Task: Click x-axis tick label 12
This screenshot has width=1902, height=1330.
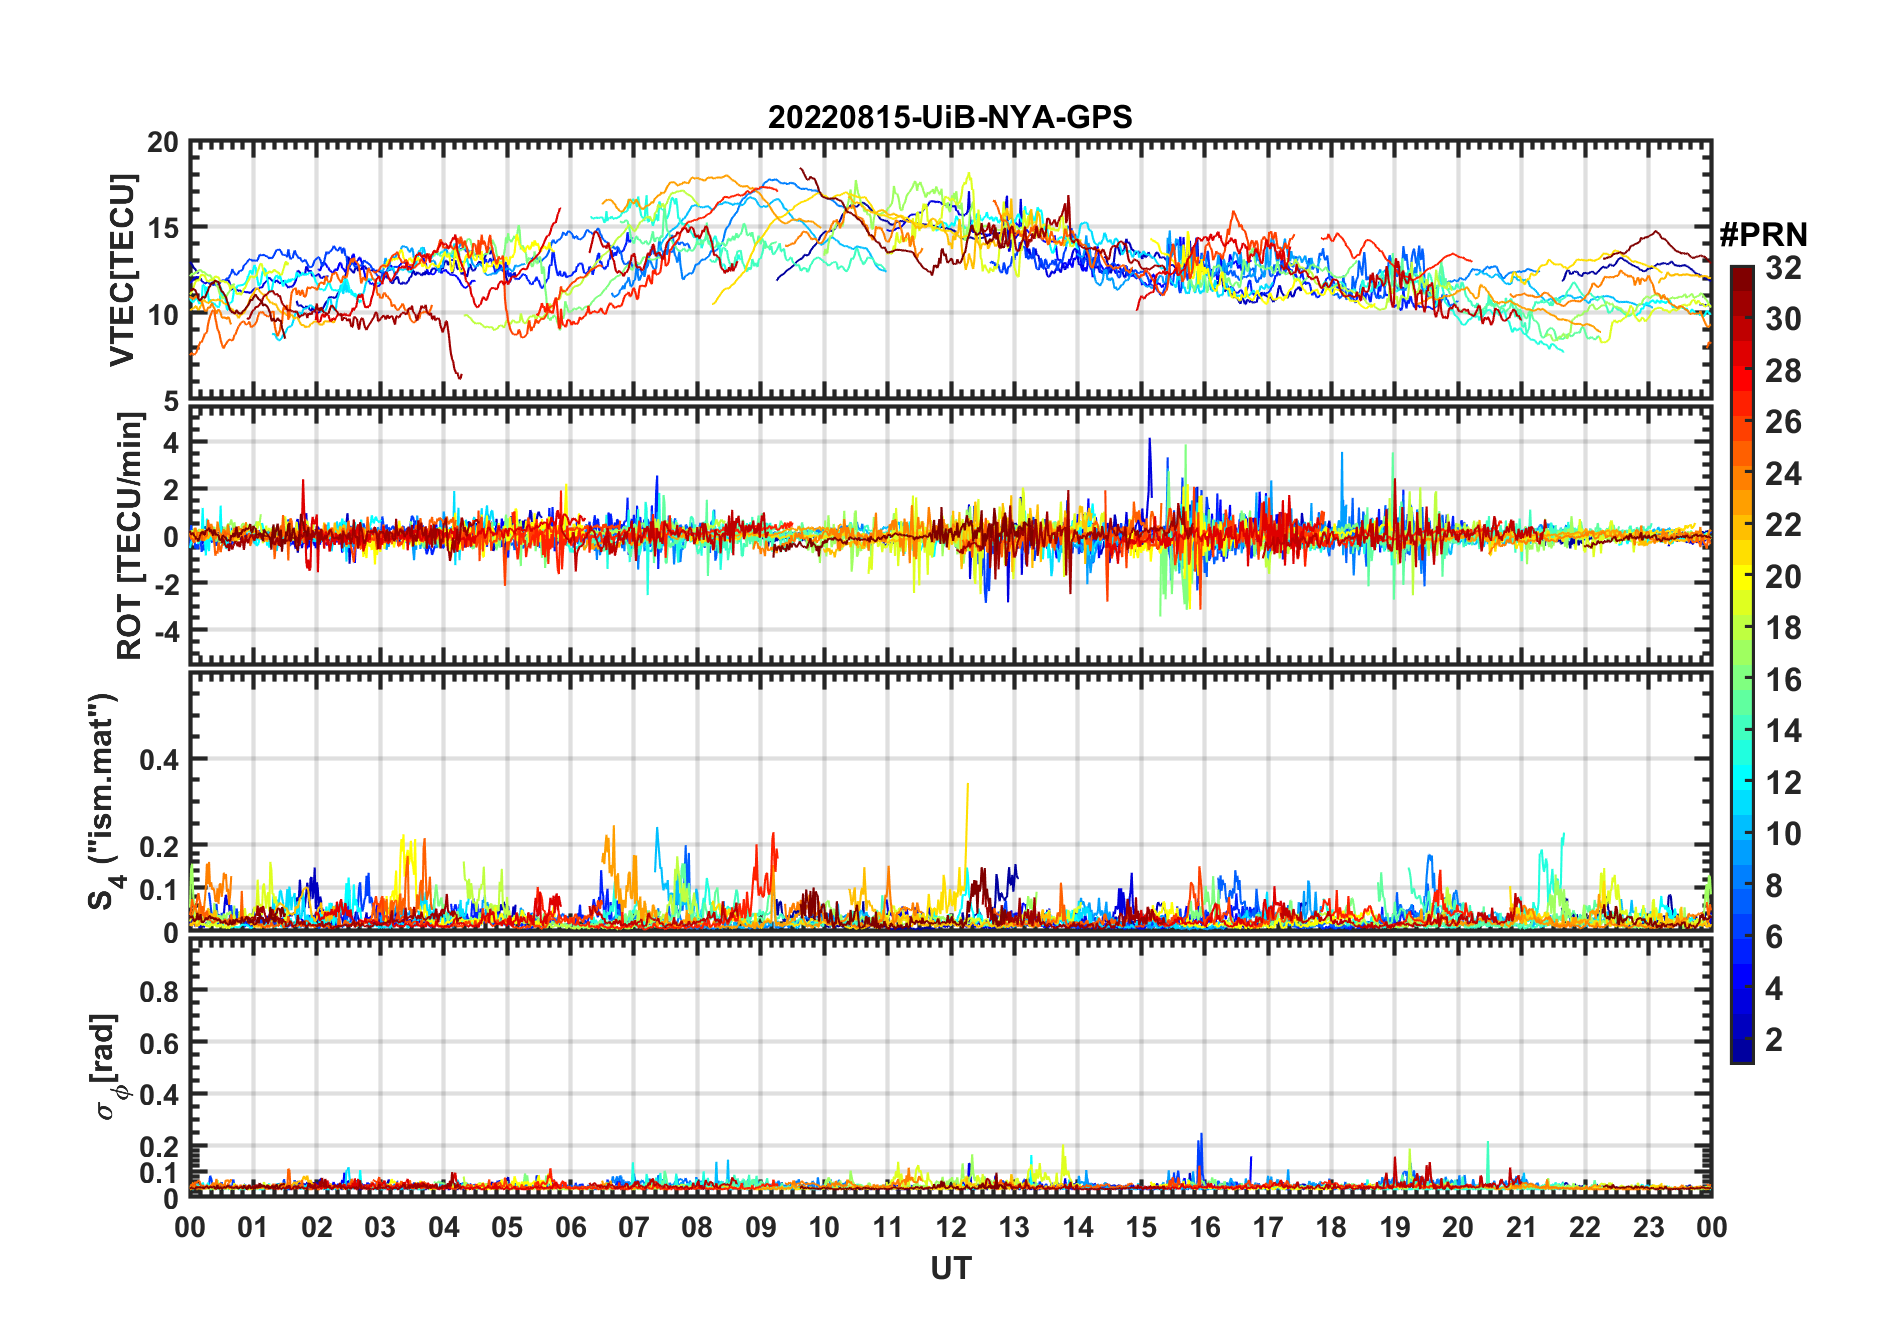Action: [x=951, y=1227]
